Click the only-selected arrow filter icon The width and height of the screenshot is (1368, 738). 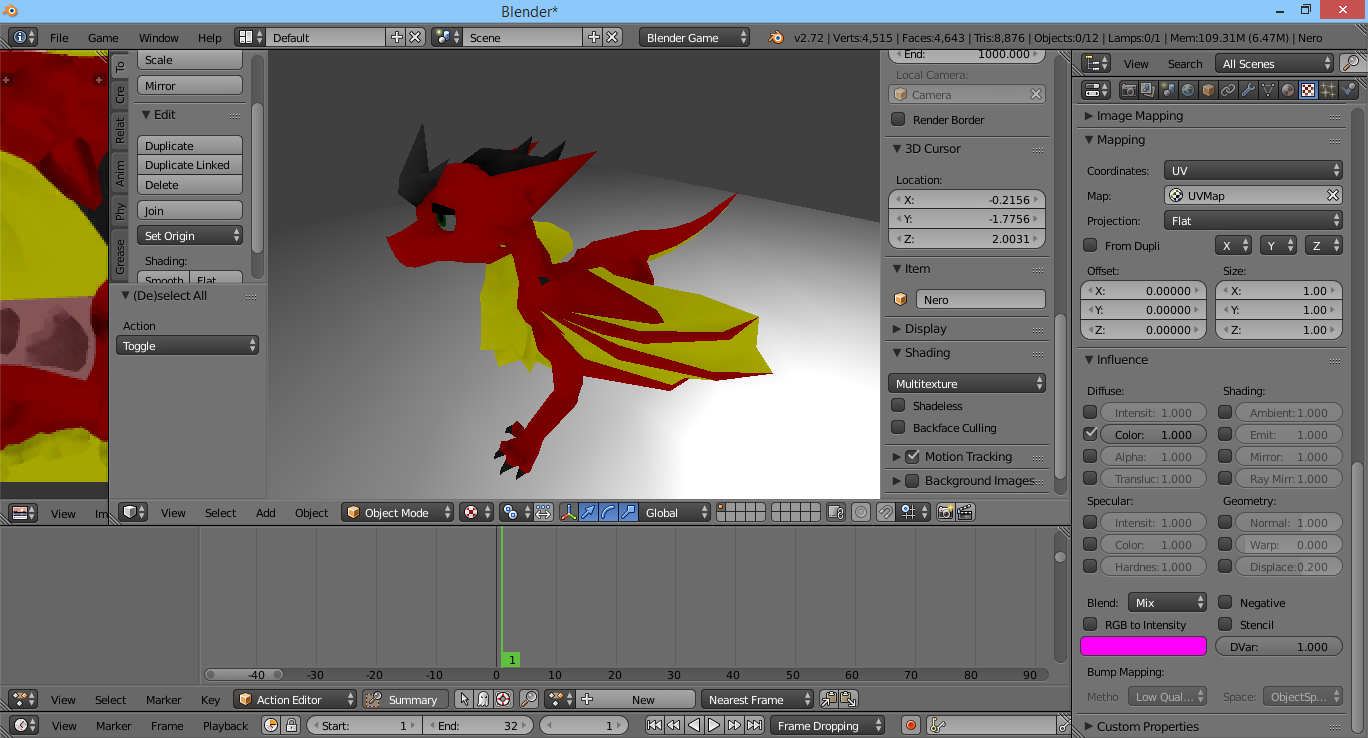(464, 699)
